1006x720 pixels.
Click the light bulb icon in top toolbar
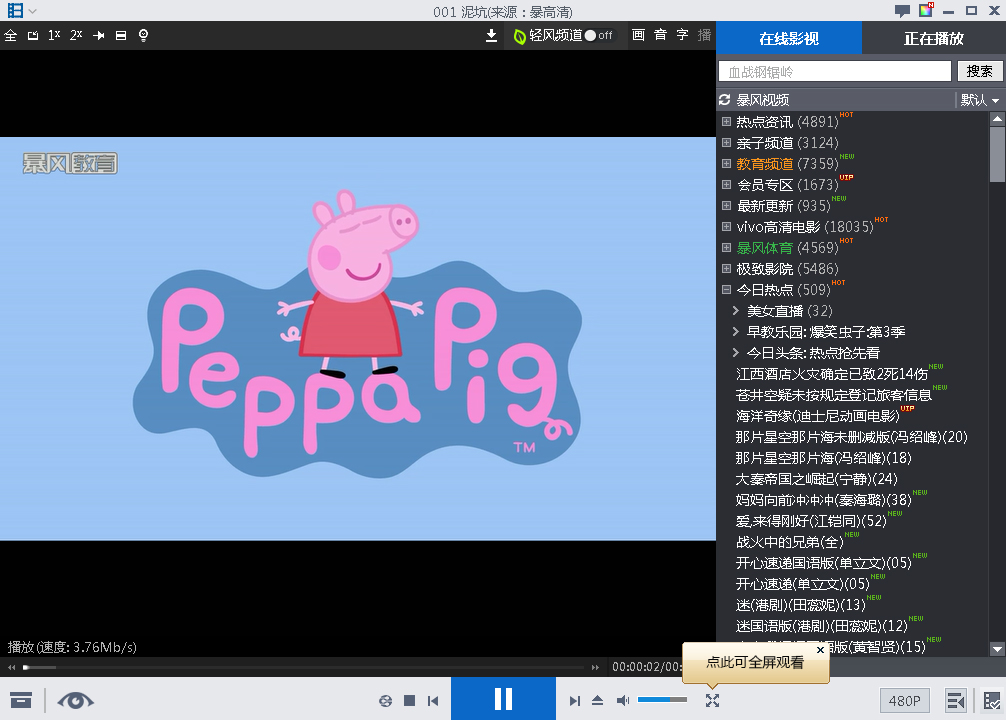point(143,36)
